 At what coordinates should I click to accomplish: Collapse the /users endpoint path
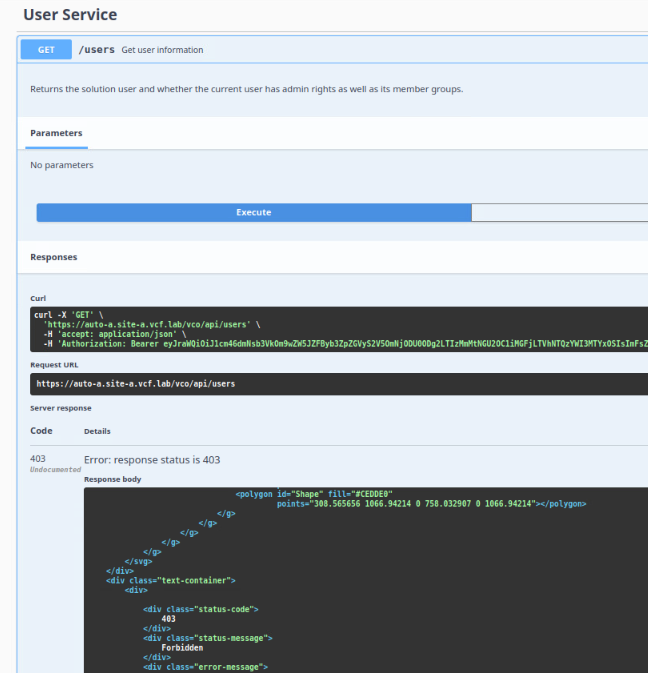pos(96,50)
